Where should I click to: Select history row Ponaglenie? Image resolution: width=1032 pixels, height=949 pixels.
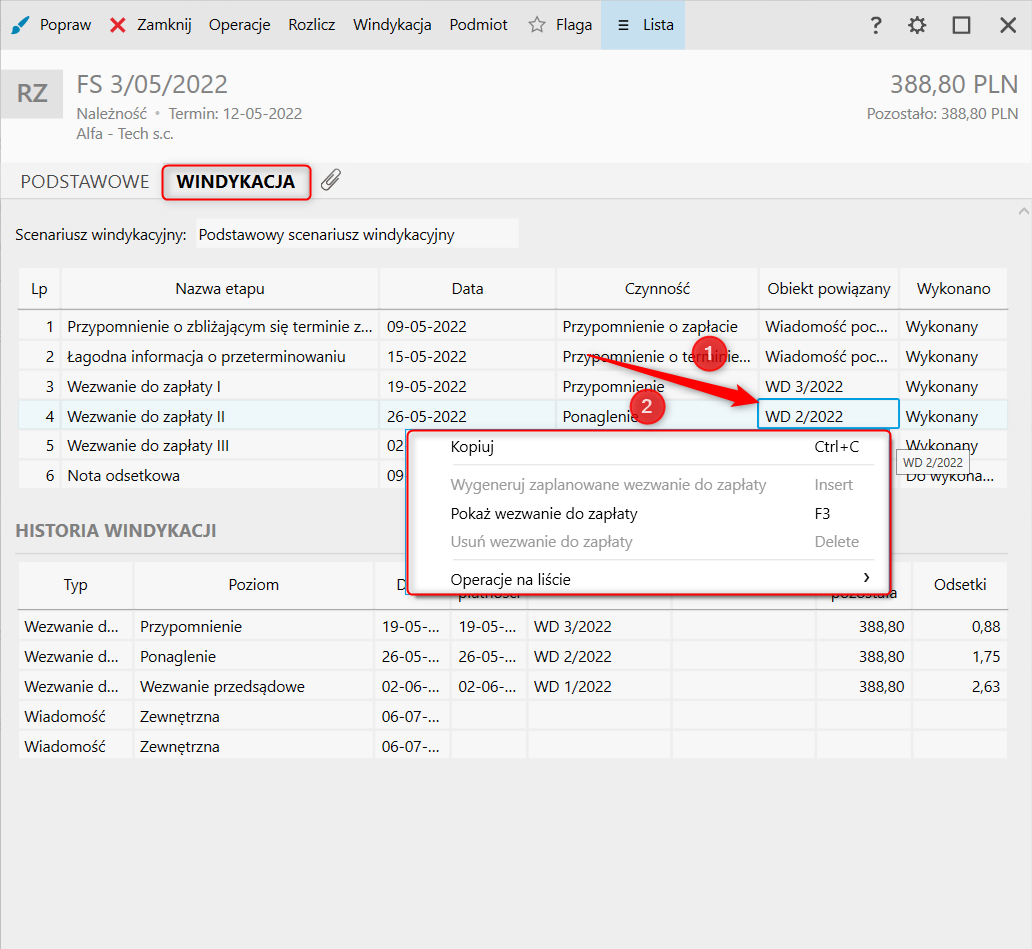[513, 657]
